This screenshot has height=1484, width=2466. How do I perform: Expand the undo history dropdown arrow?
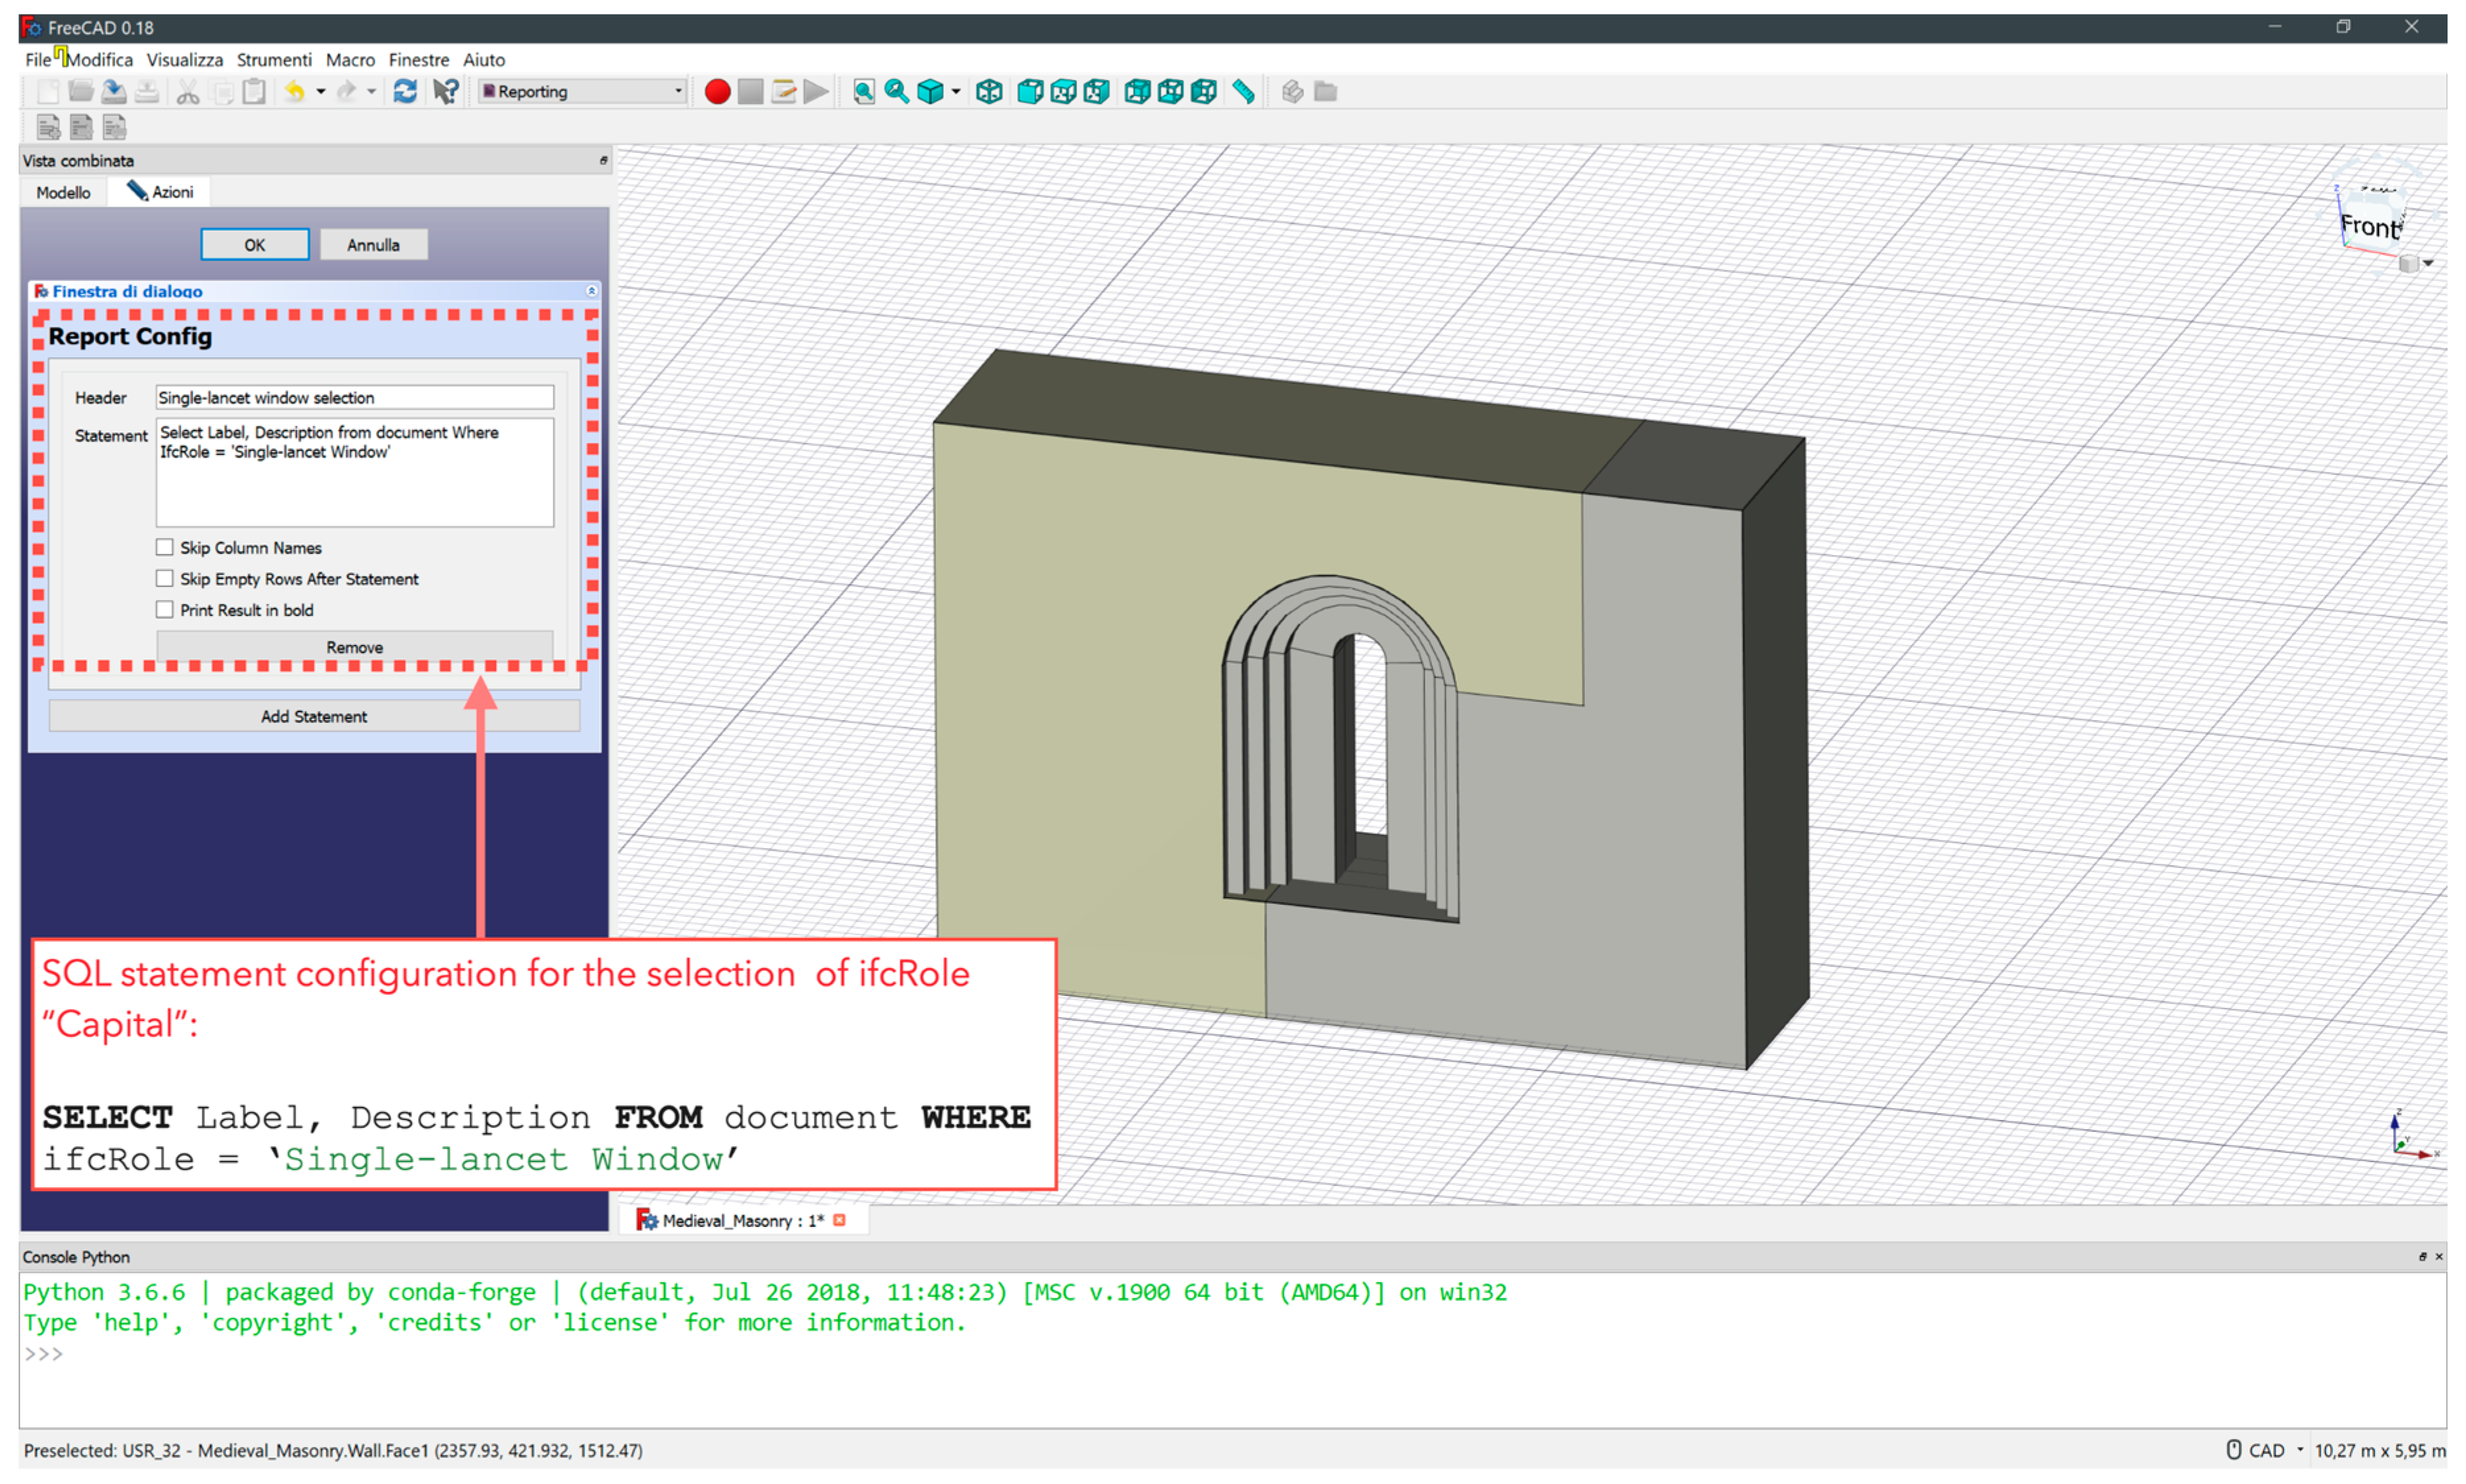(x=321, y=92)
